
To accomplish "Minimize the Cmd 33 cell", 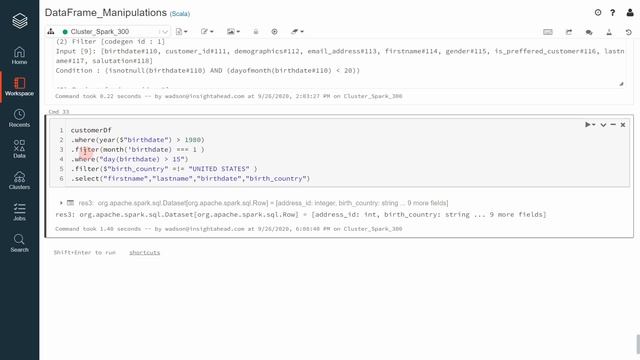I will tap(613, 124).
